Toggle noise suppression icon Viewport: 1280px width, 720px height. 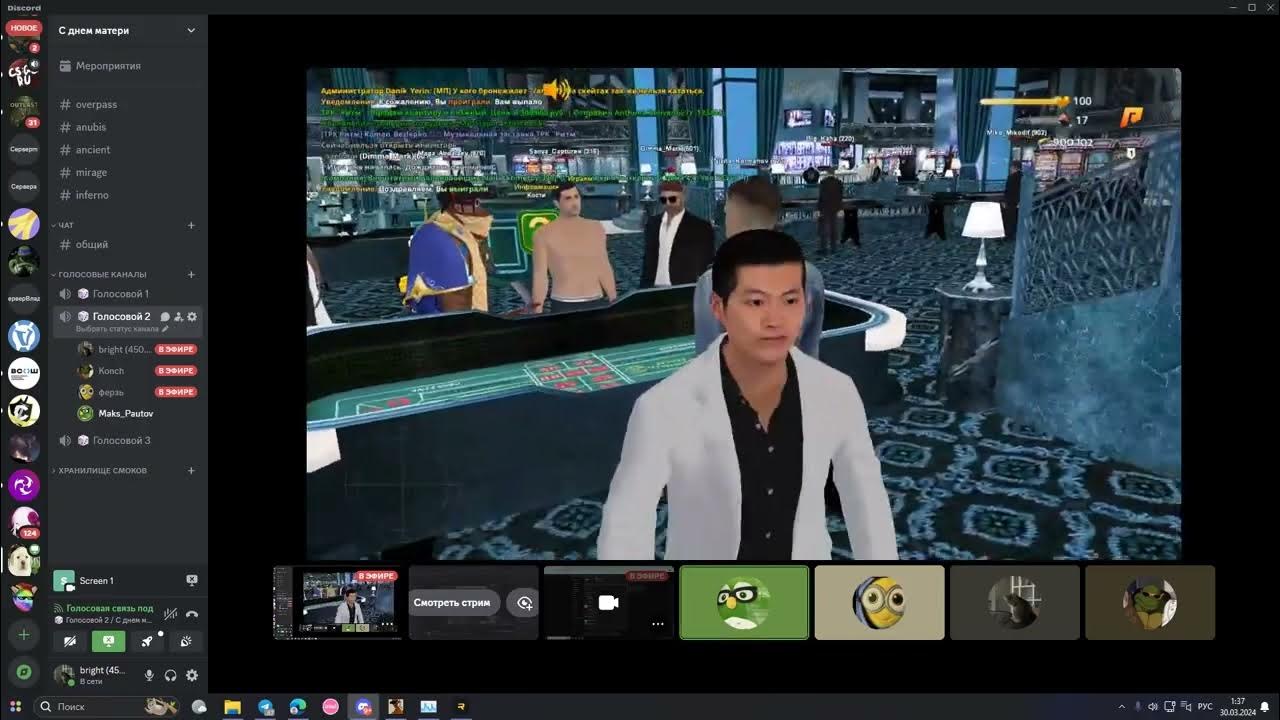click(171, 613)
